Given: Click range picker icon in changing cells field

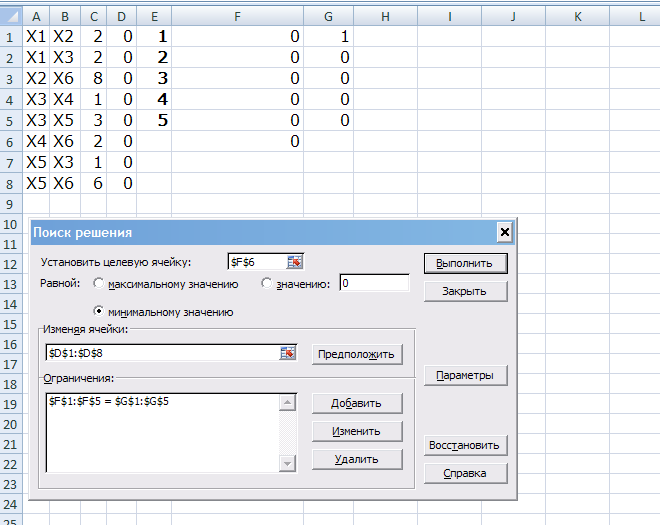Looking at the screenshot, I should pyautogui.click(x=288, y=353).
